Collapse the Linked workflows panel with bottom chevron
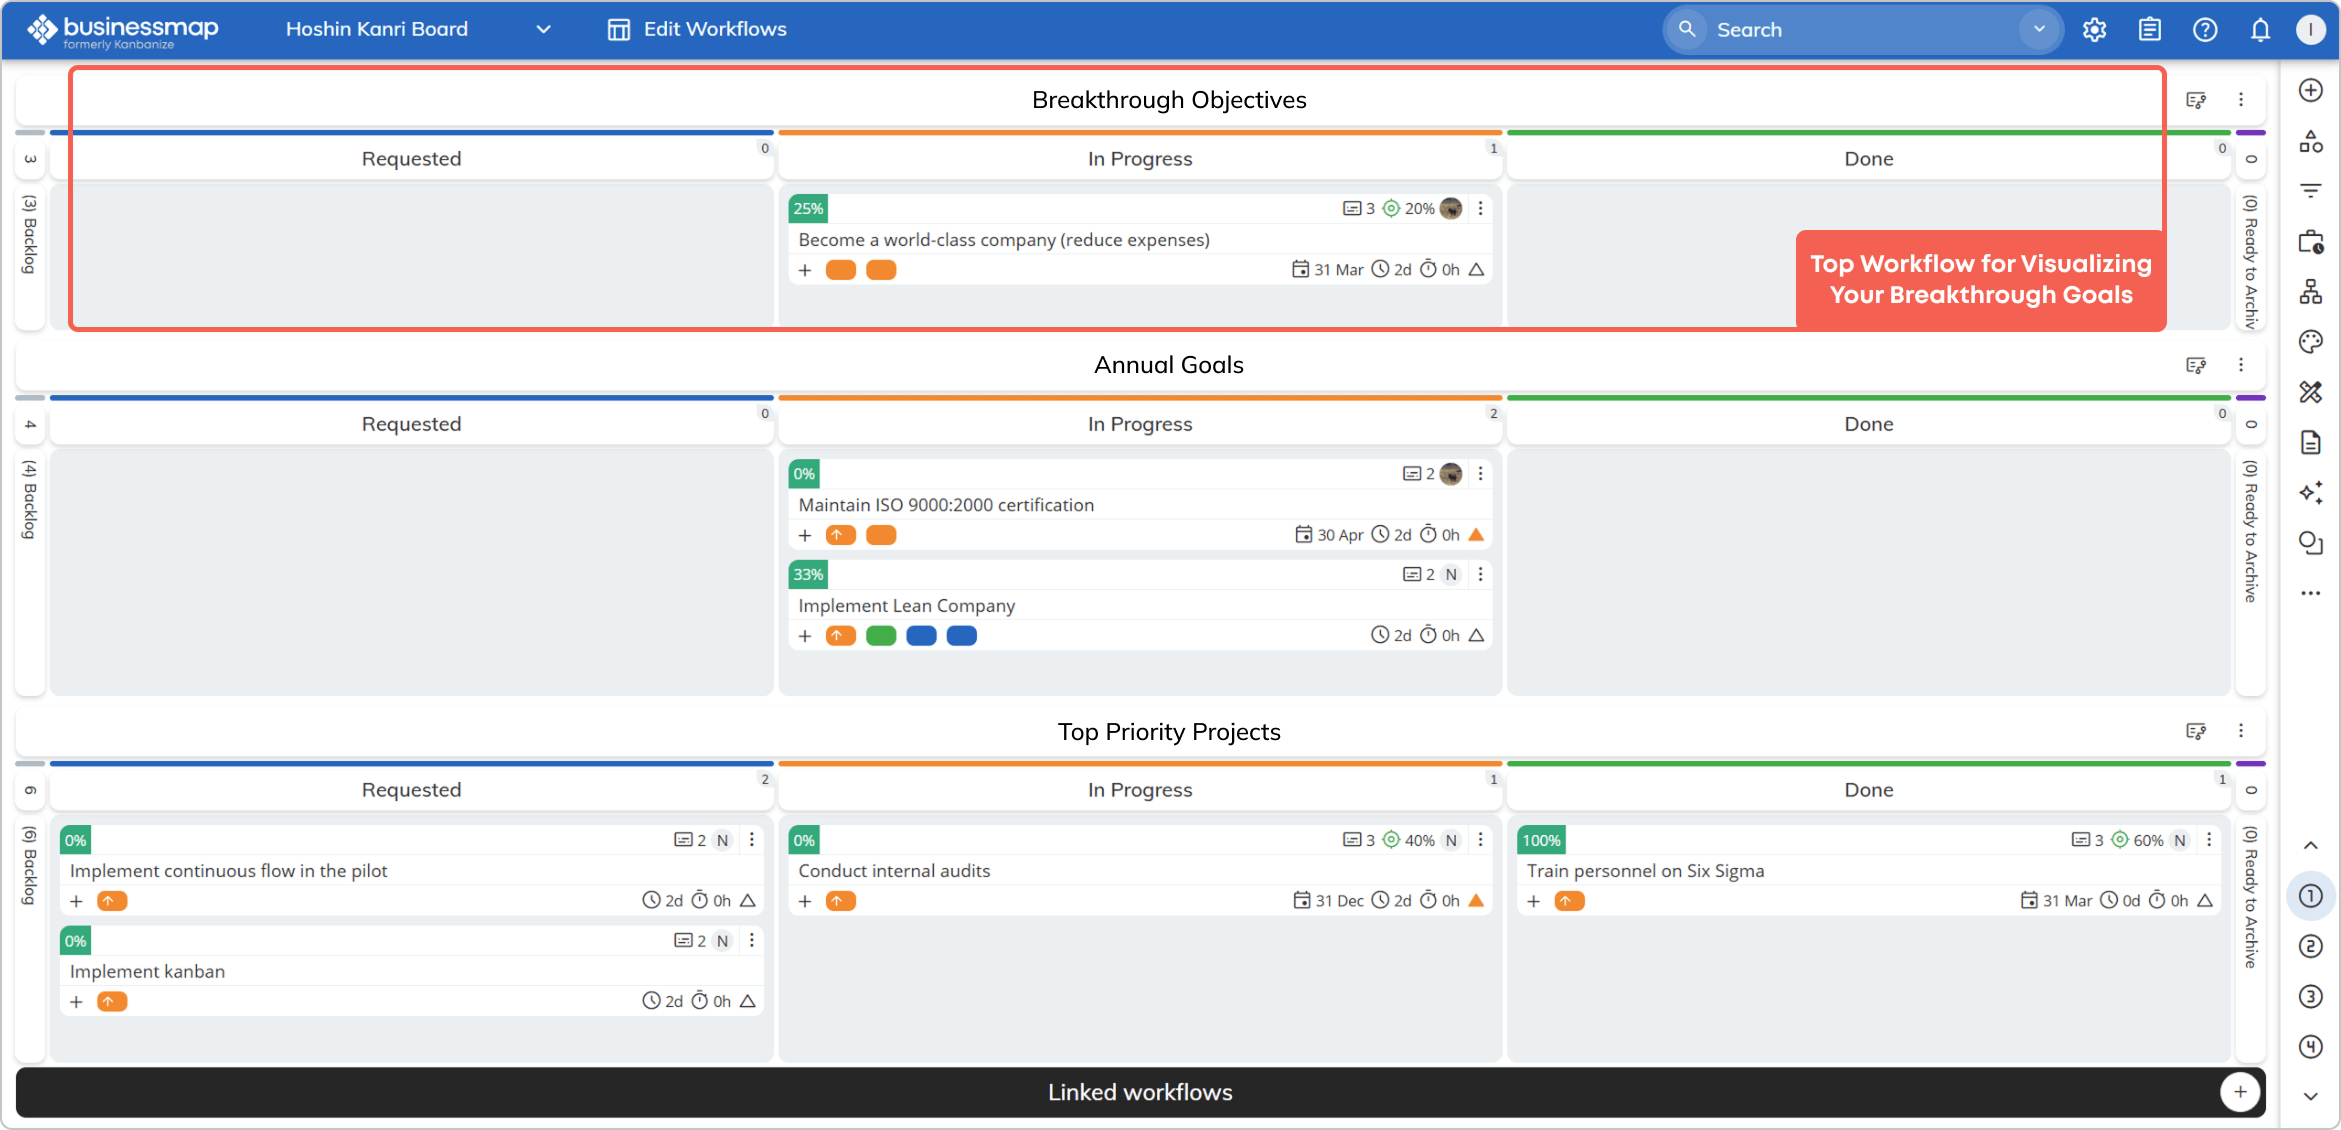 tap(2311, 1095)
